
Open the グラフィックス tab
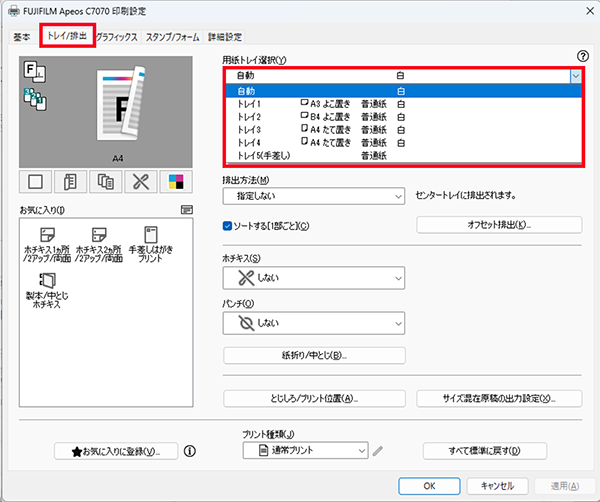pyautogui.click(x=117, y=37)
